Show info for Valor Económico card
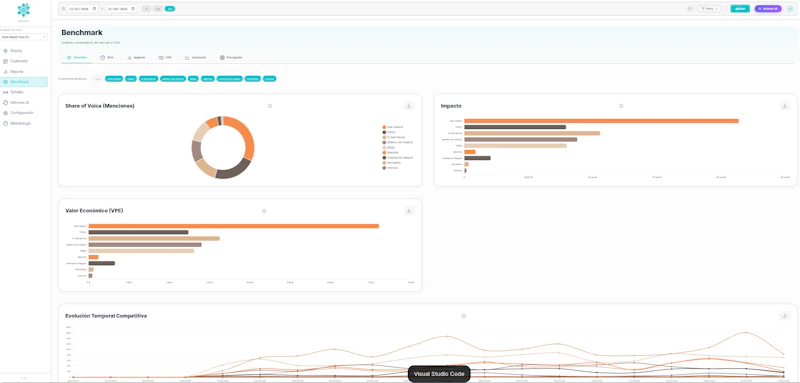 [x=264, y=211]
